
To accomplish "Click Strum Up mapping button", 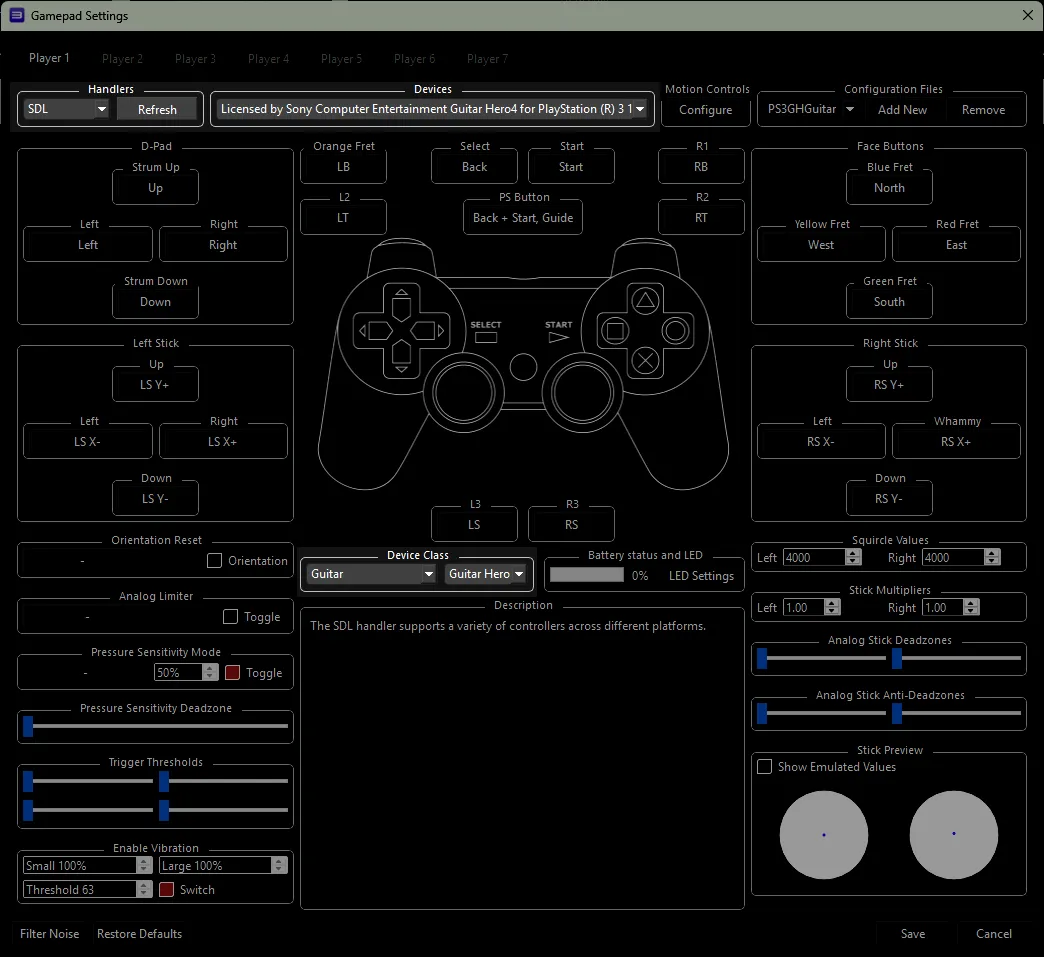I will coord(155,188).
